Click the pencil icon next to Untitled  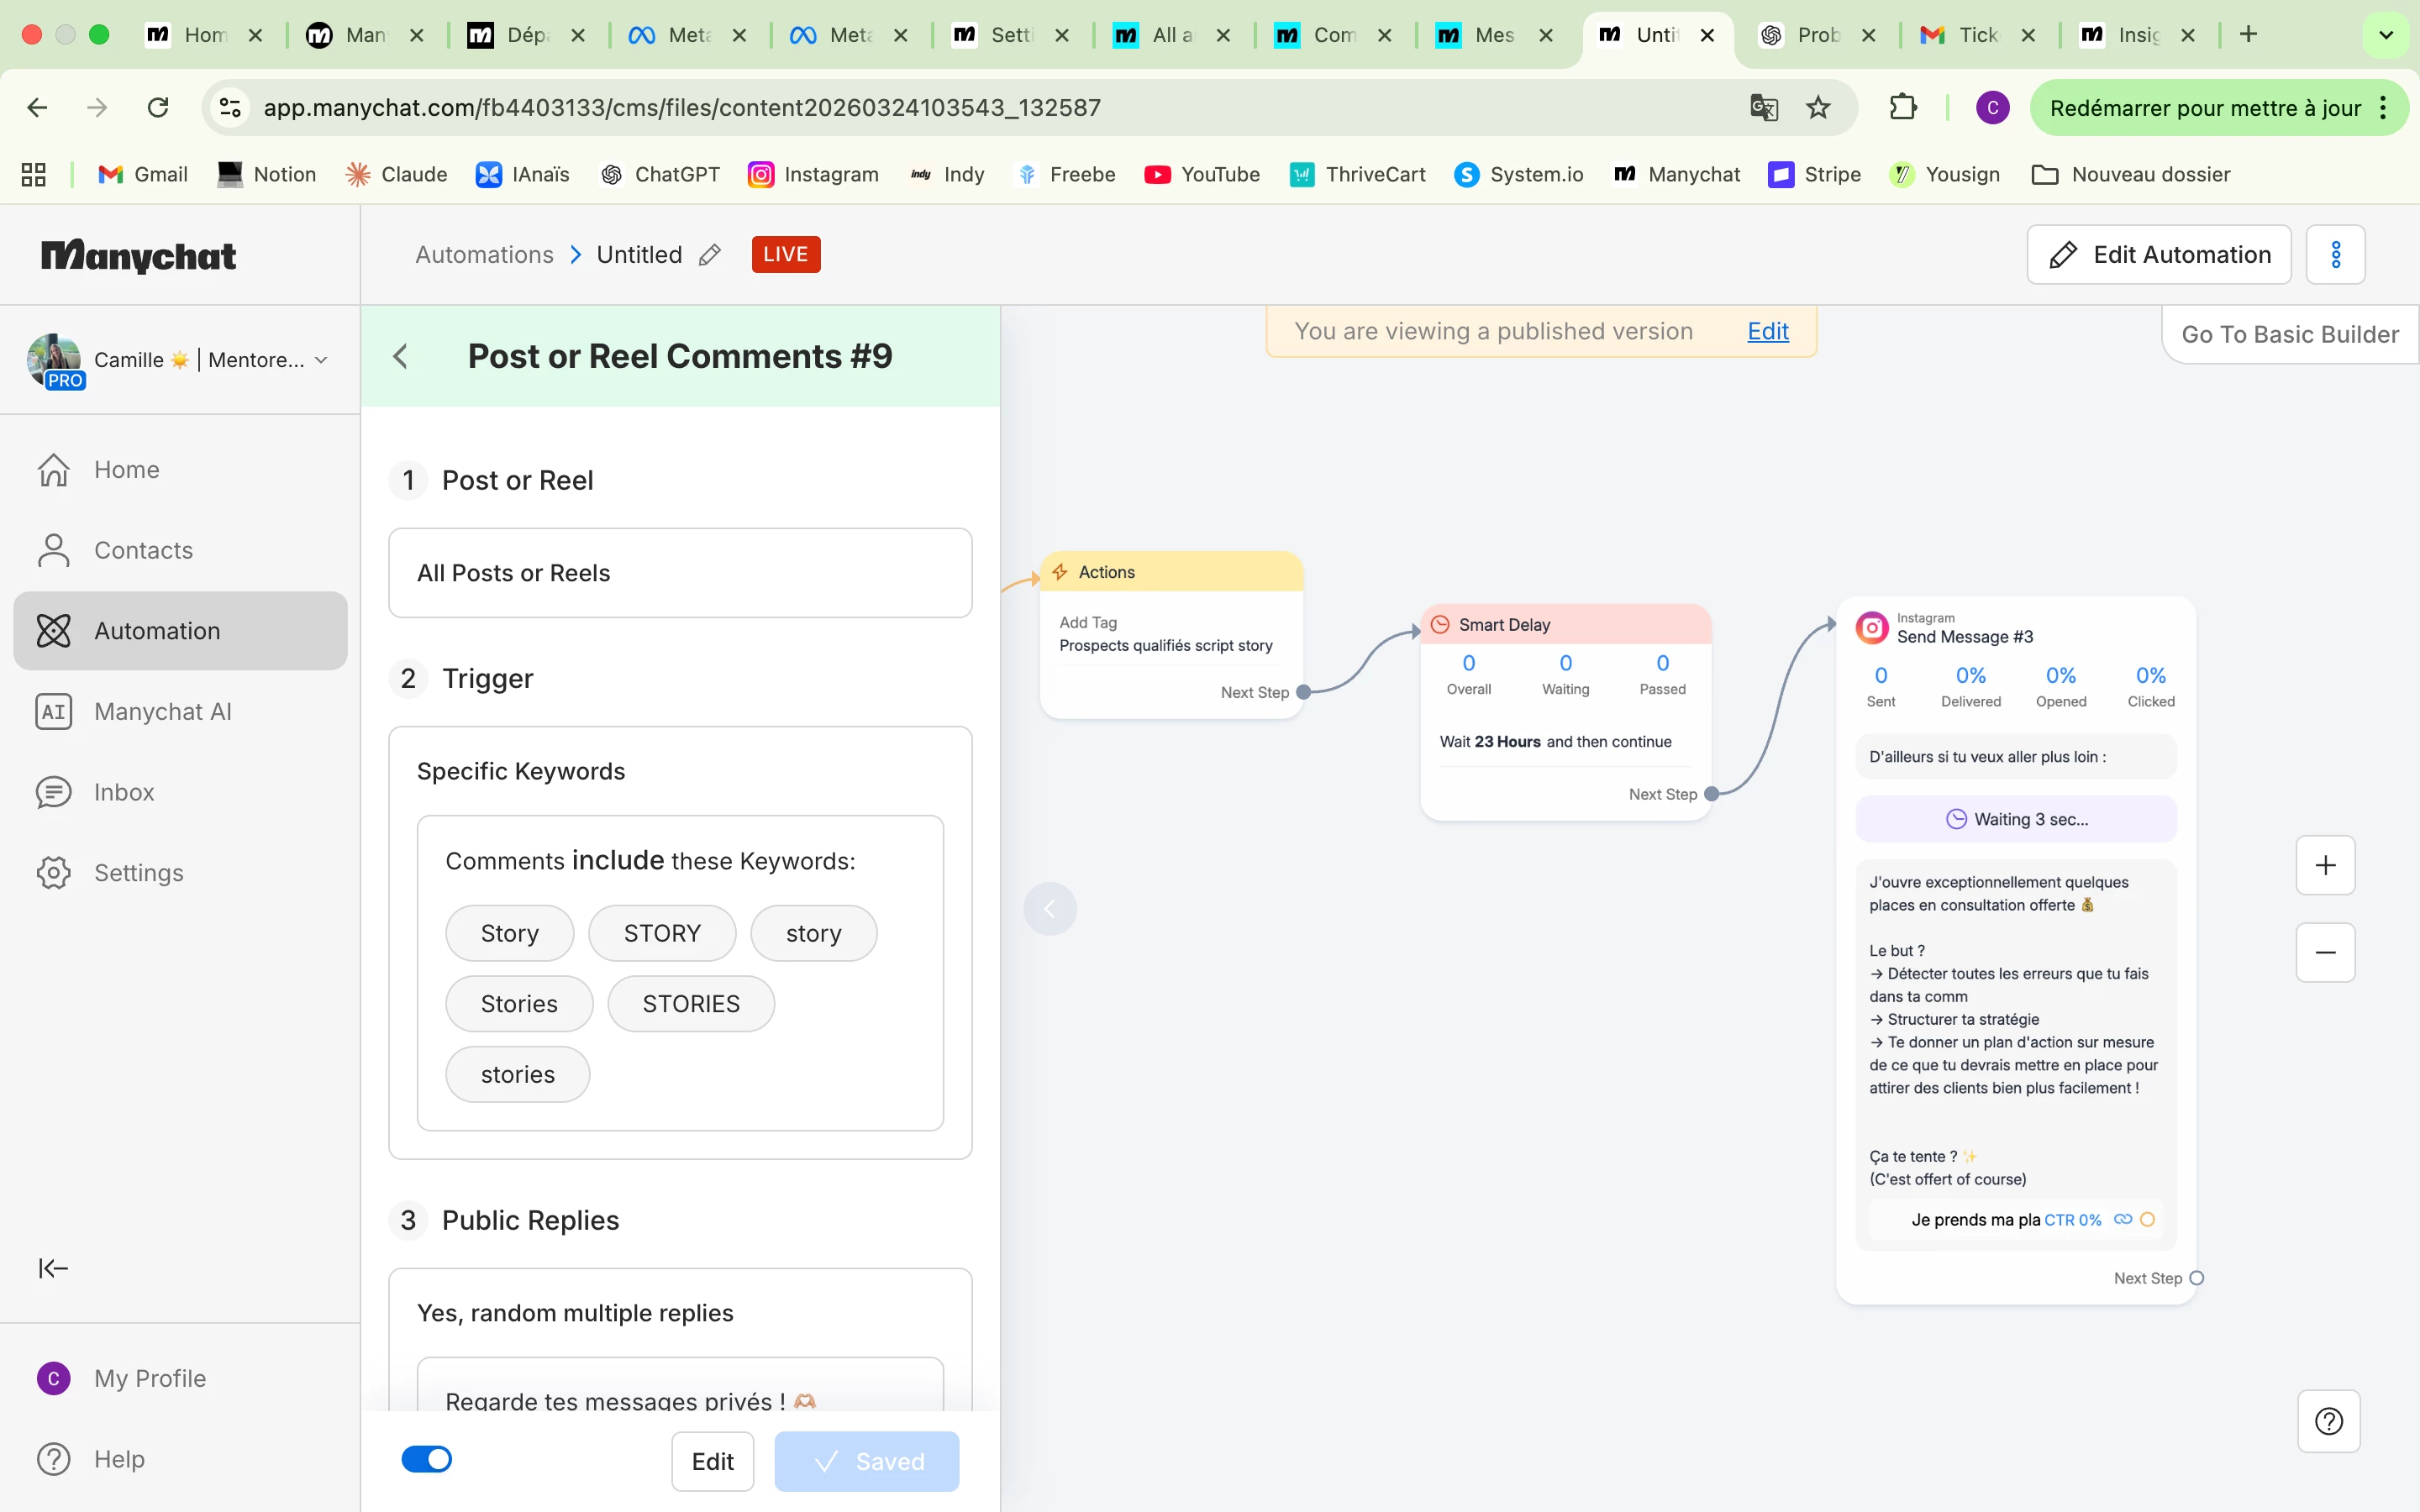click(709, 255)
